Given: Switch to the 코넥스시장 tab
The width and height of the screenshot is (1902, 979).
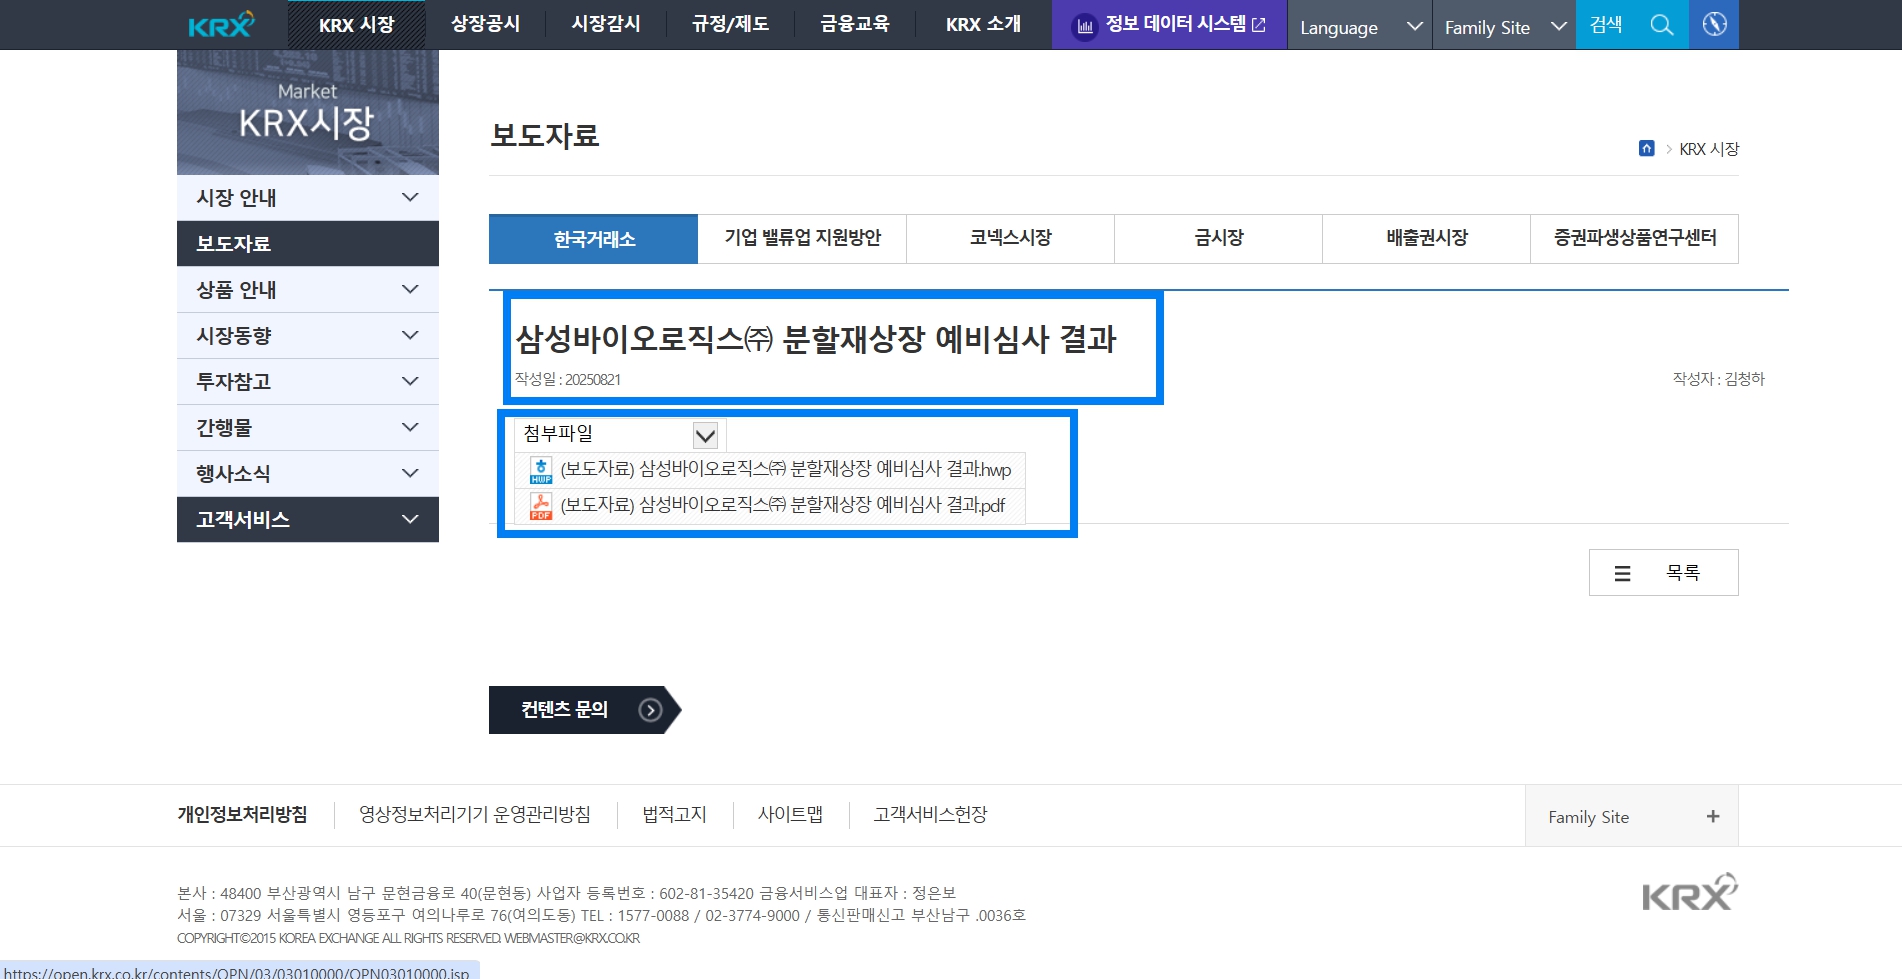Looking at the screenshot, I should (1010, 239).
